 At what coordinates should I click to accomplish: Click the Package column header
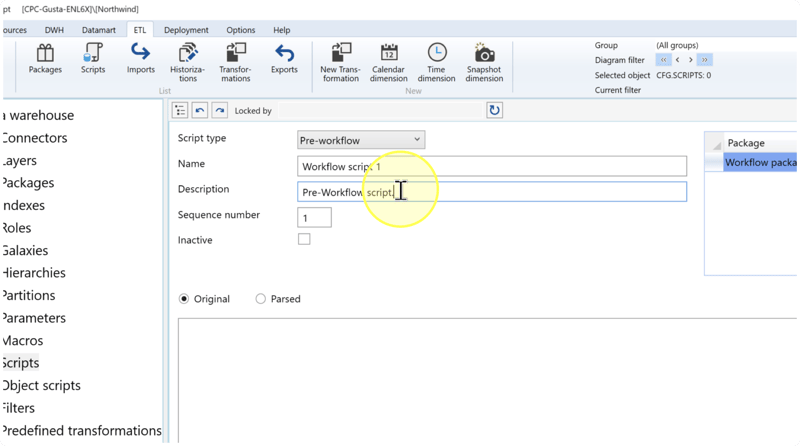760,143
